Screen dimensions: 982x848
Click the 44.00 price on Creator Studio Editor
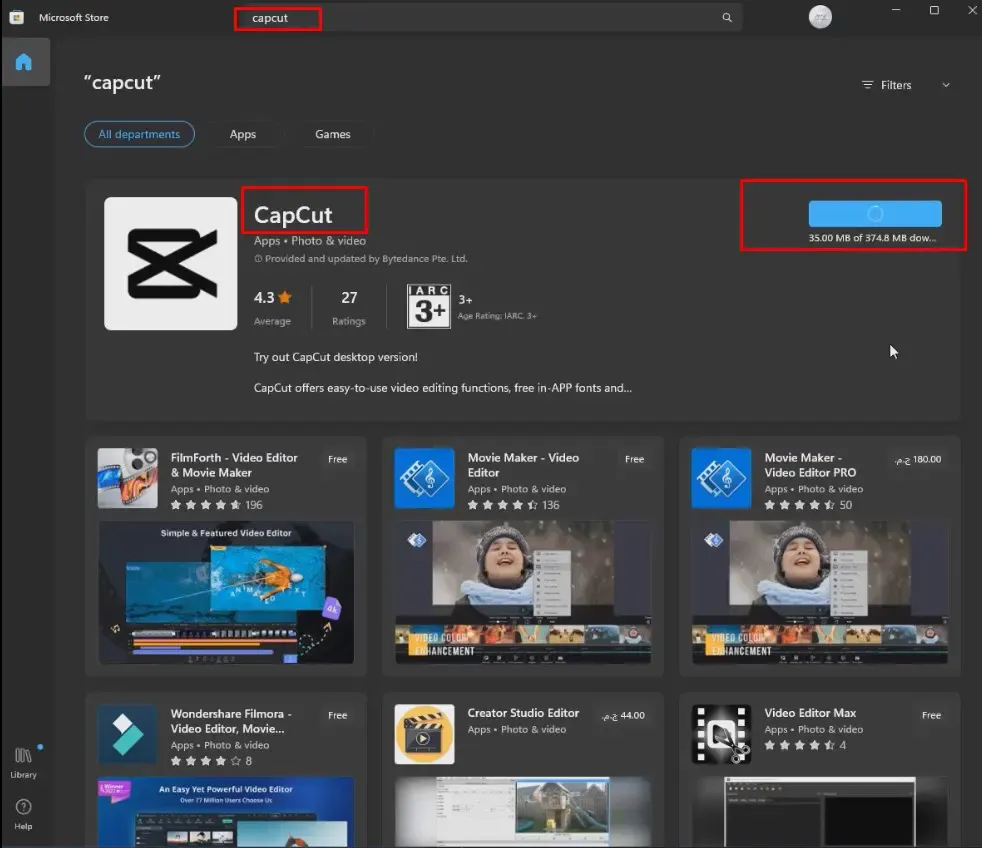point(623,716)
